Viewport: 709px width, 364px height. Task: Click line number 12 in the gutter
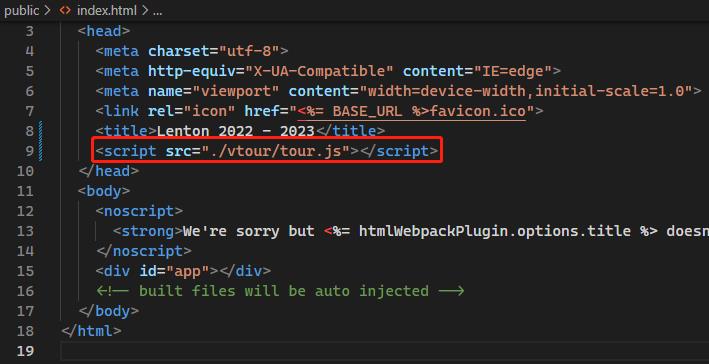tap(25, 211)
